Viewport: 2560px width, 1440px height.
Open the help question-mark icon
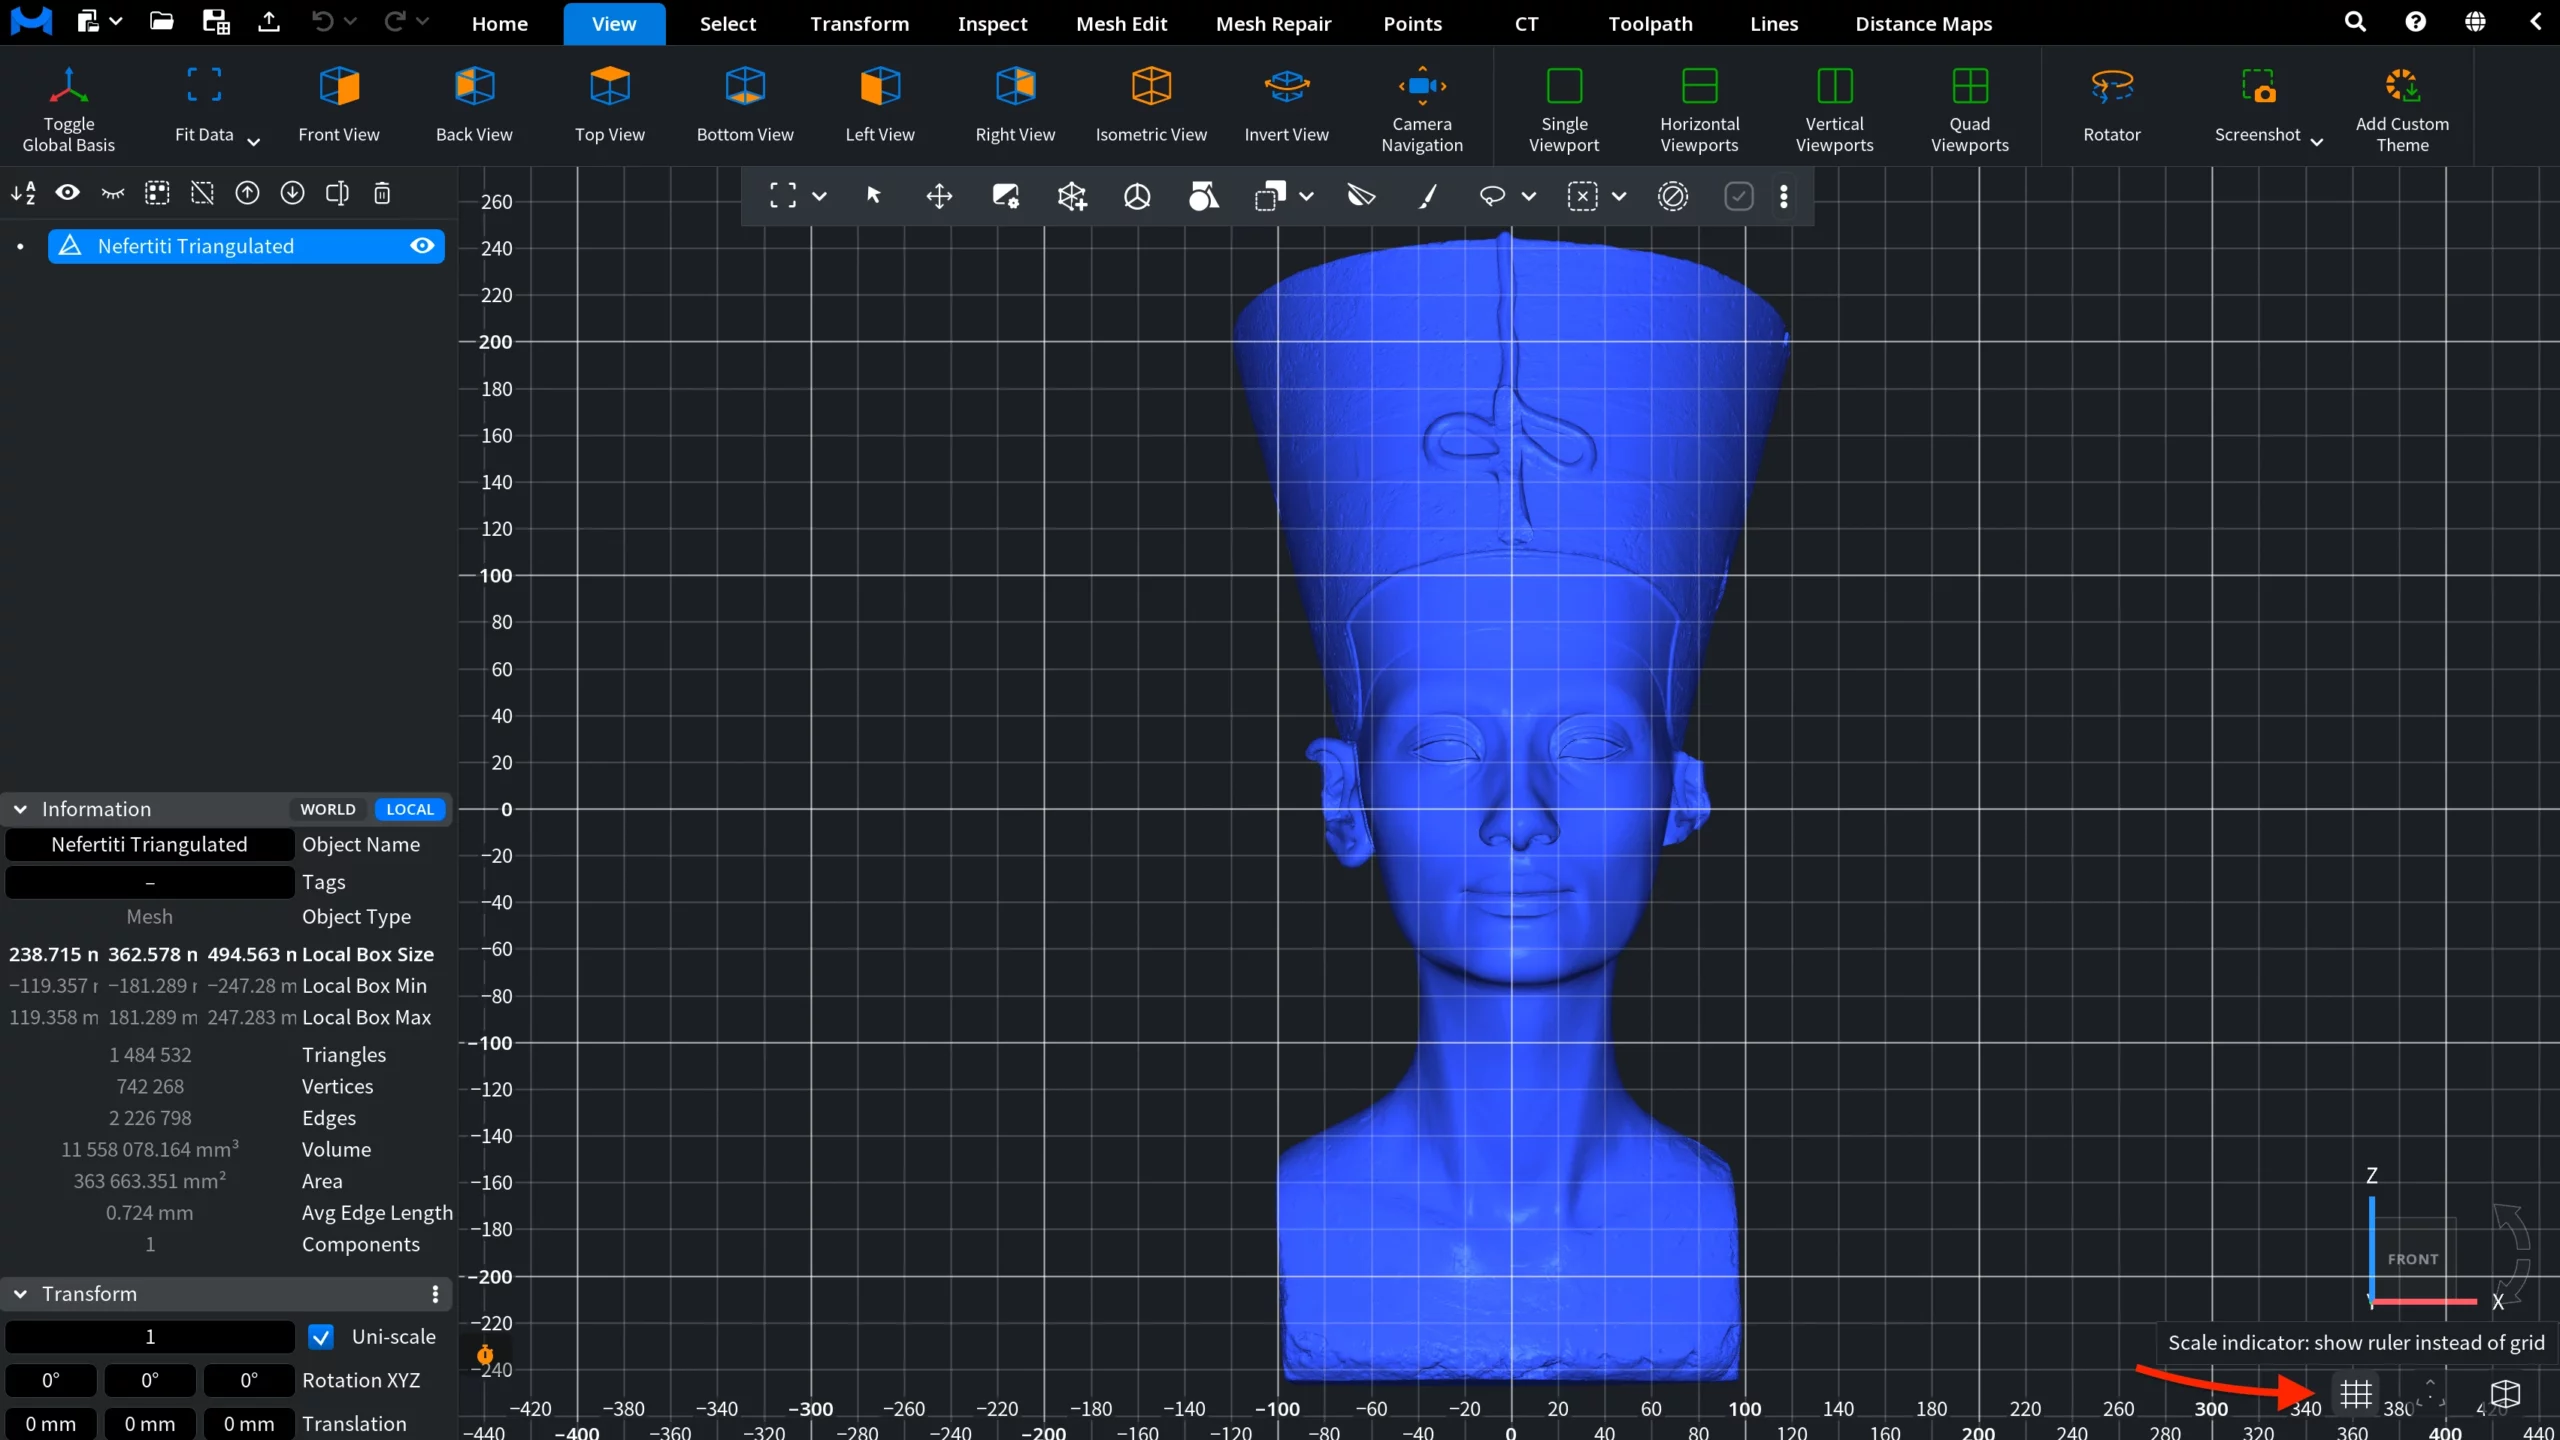tap(2415, 22)
